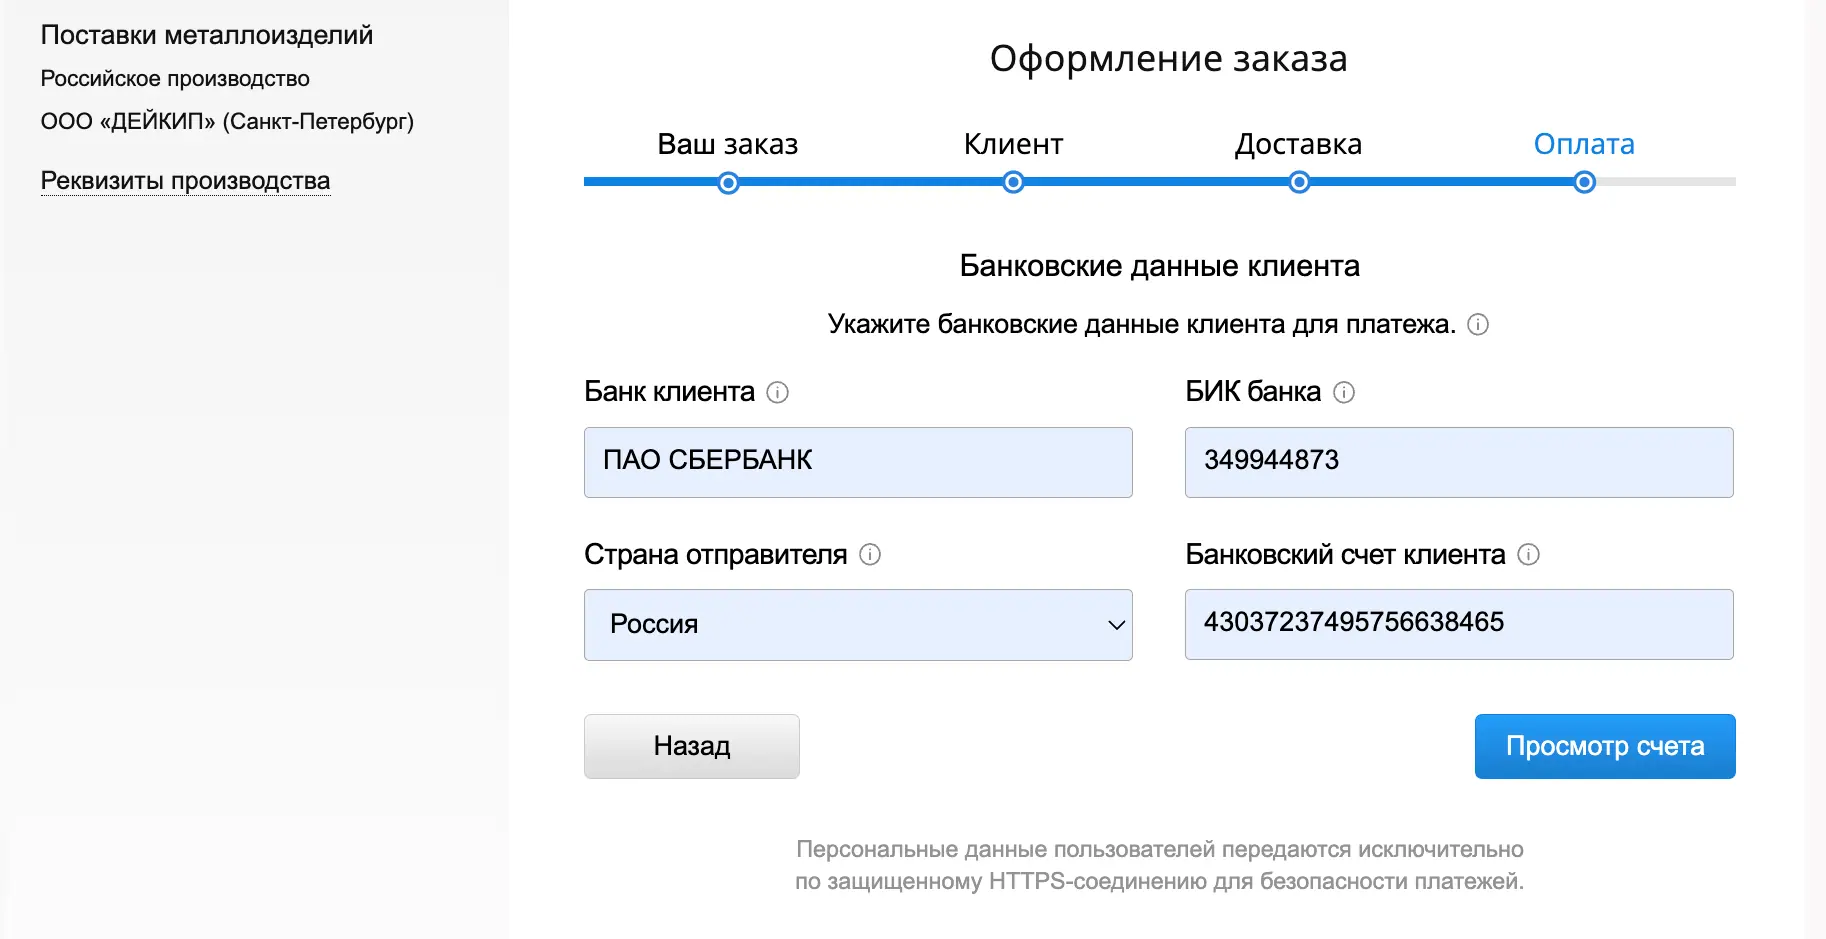1826x939 pixels.
Task: Open the Страна отправителя dropdown
Action: pos(858,625)
